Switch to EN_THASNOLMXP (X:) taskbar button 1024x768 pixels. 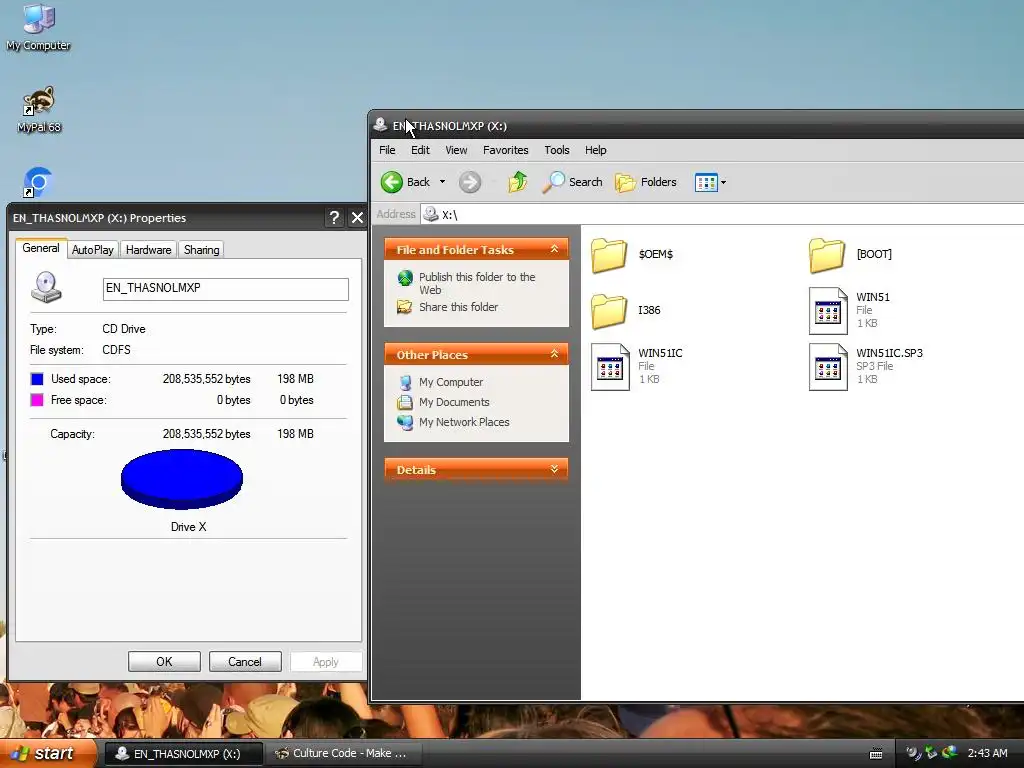184,754
